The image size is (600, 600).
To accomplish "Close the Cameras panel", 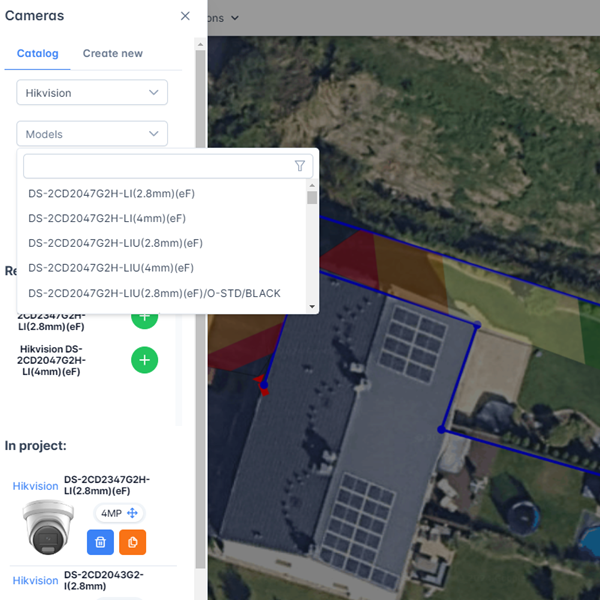I will point(185,16).
